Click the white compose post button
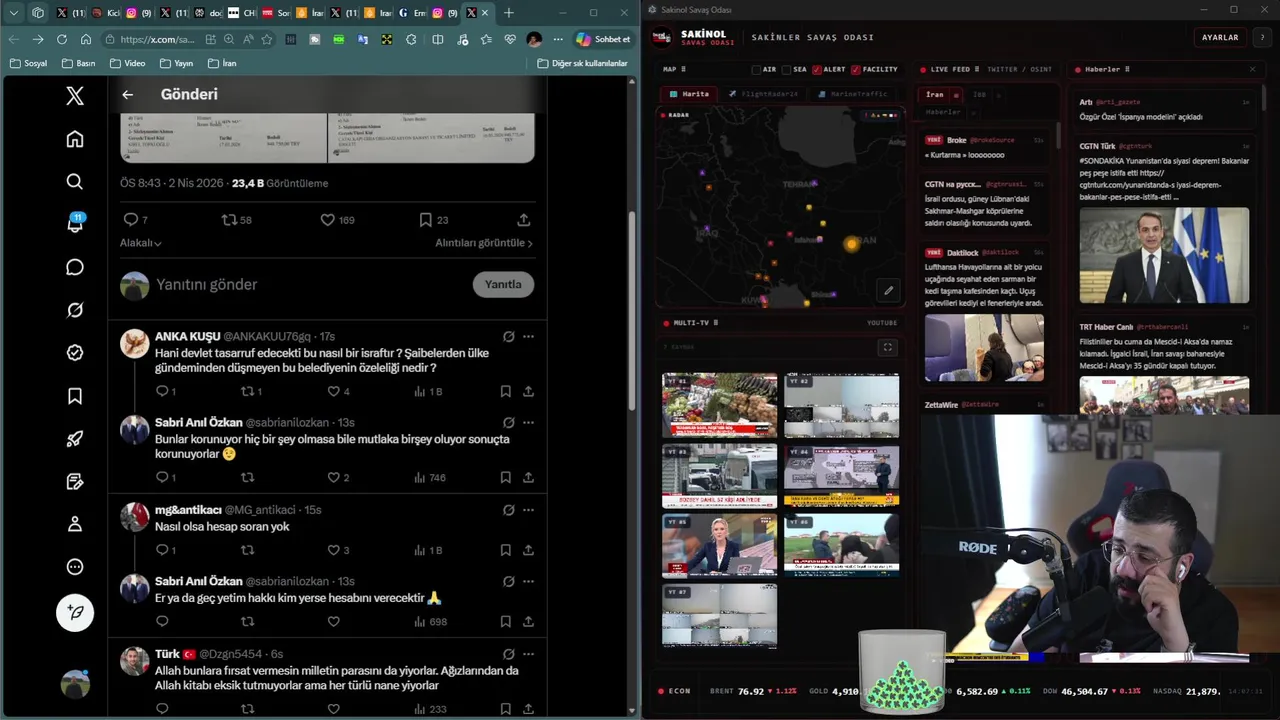The width and height of the screenshot is (1280, 720). point(75,612)
